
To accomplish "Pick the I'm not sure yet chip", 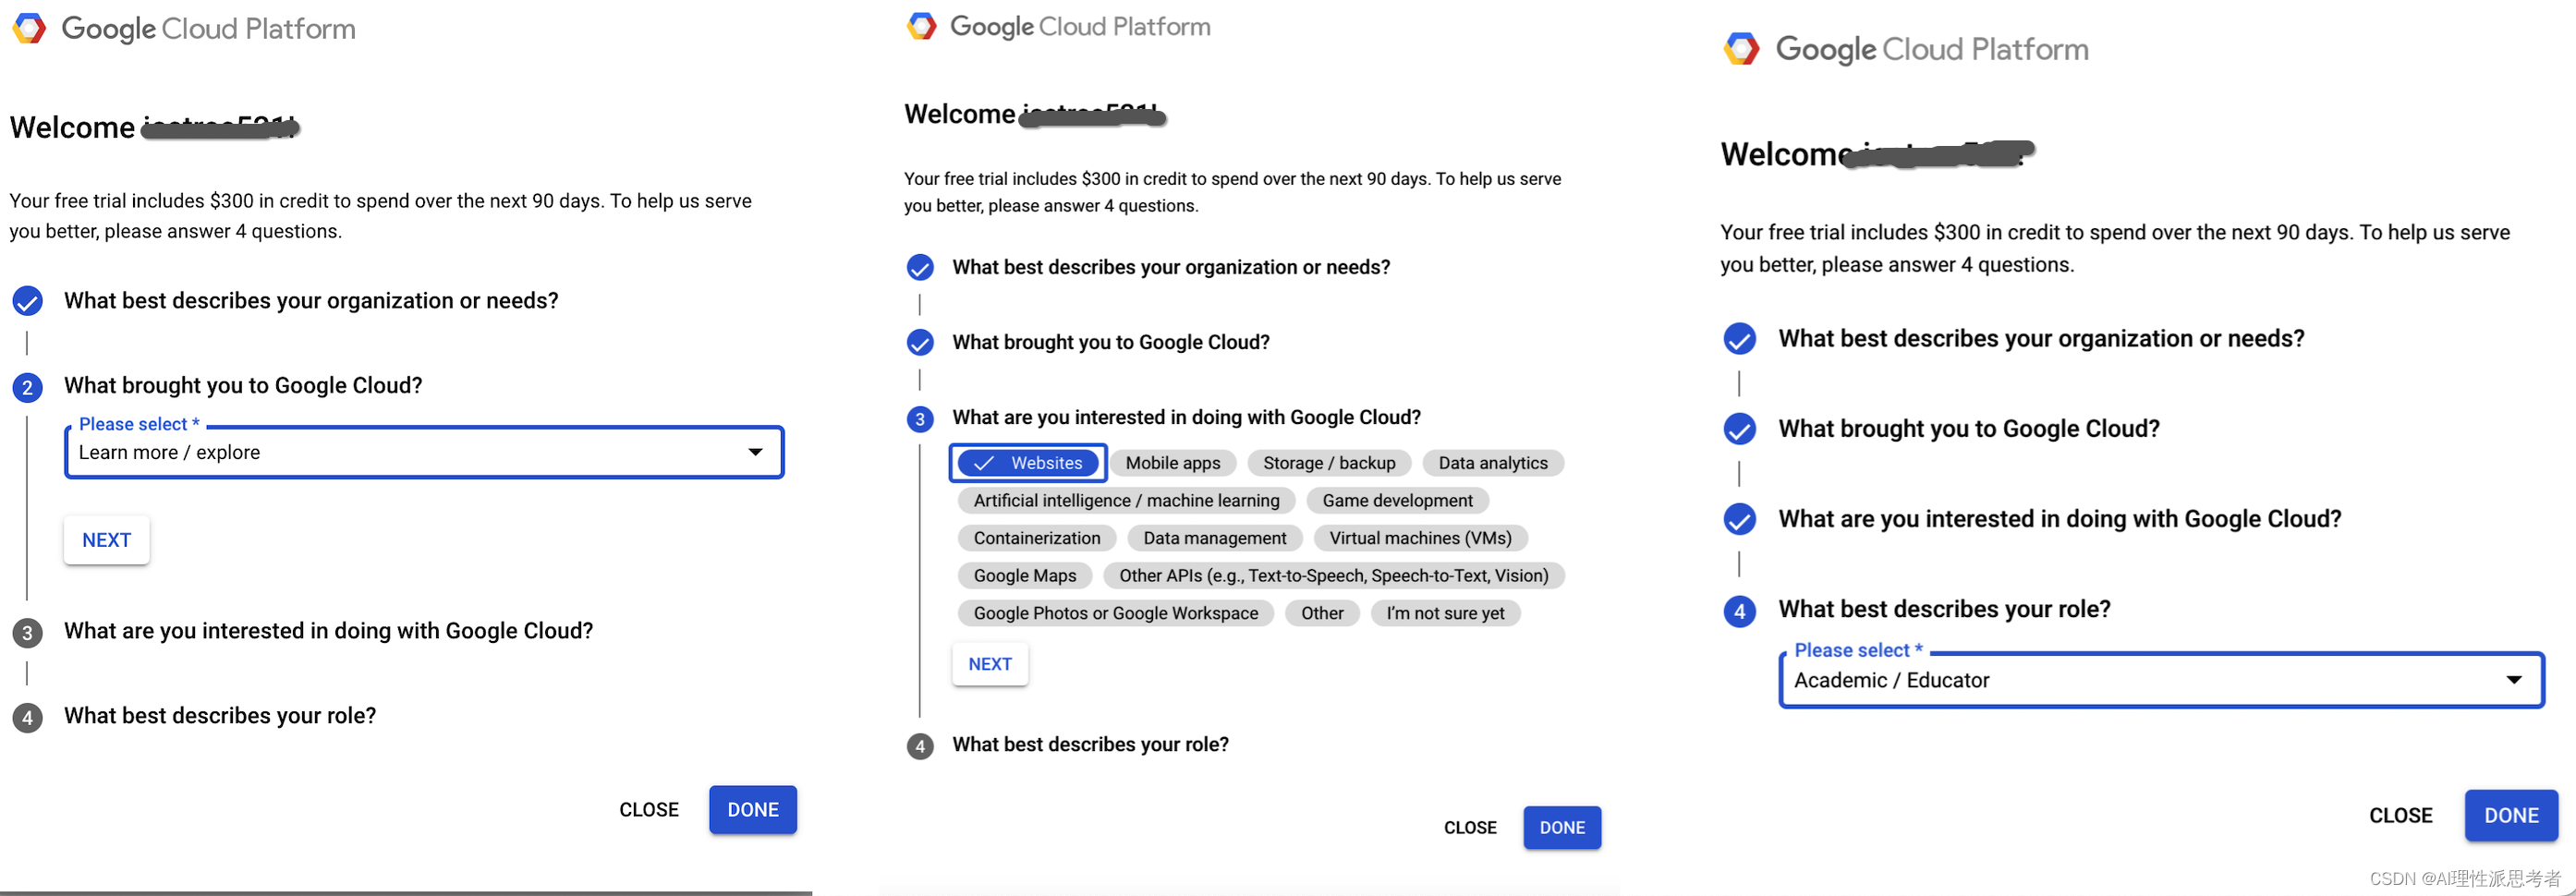I will pos(1445,613).
